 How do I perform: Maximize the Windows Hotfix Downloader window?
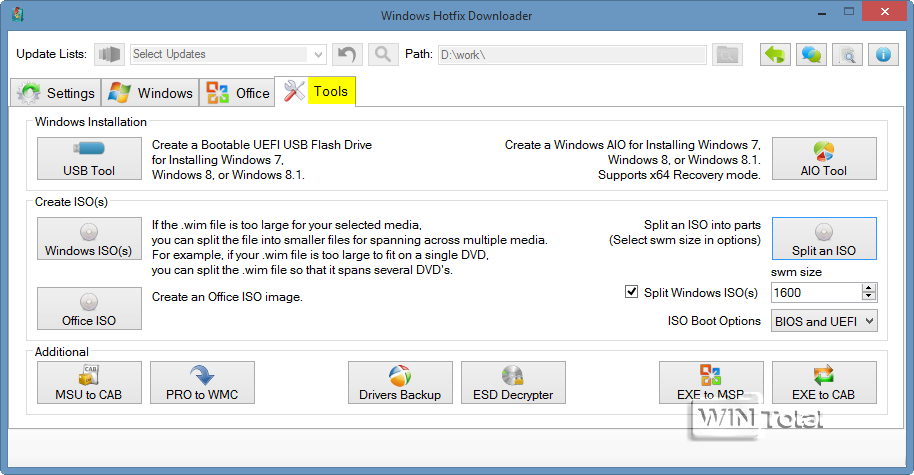click(849, 12)
